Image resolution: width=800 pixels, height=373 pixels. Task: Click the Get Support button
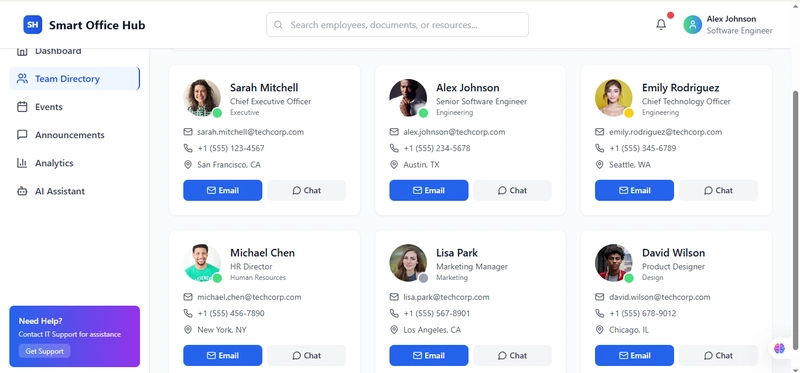click(x=44, y=351)
